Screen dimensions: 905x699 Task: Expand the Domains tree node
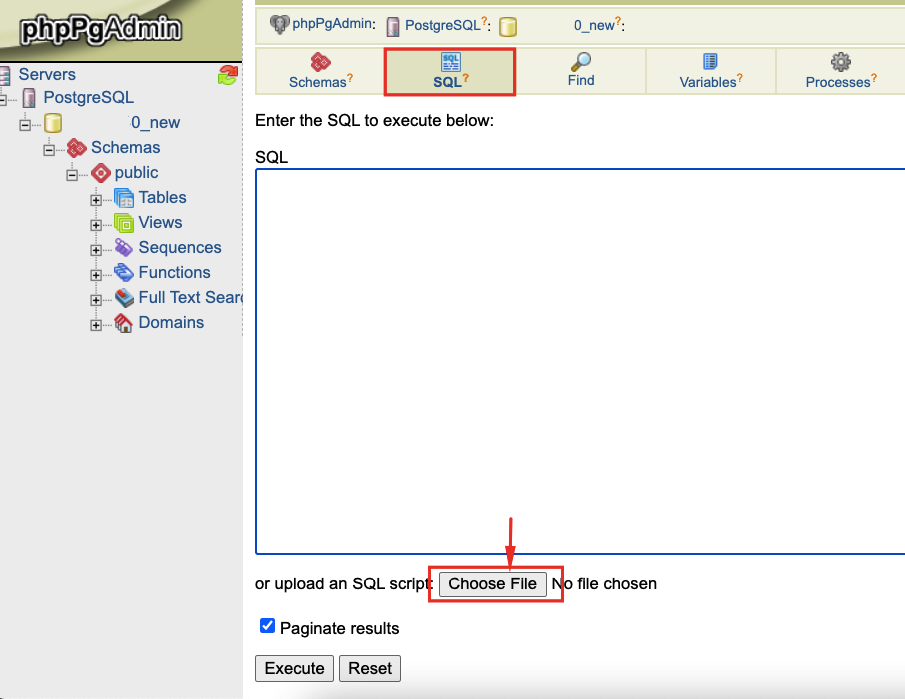pyautogui.click(x=96, y=325)
